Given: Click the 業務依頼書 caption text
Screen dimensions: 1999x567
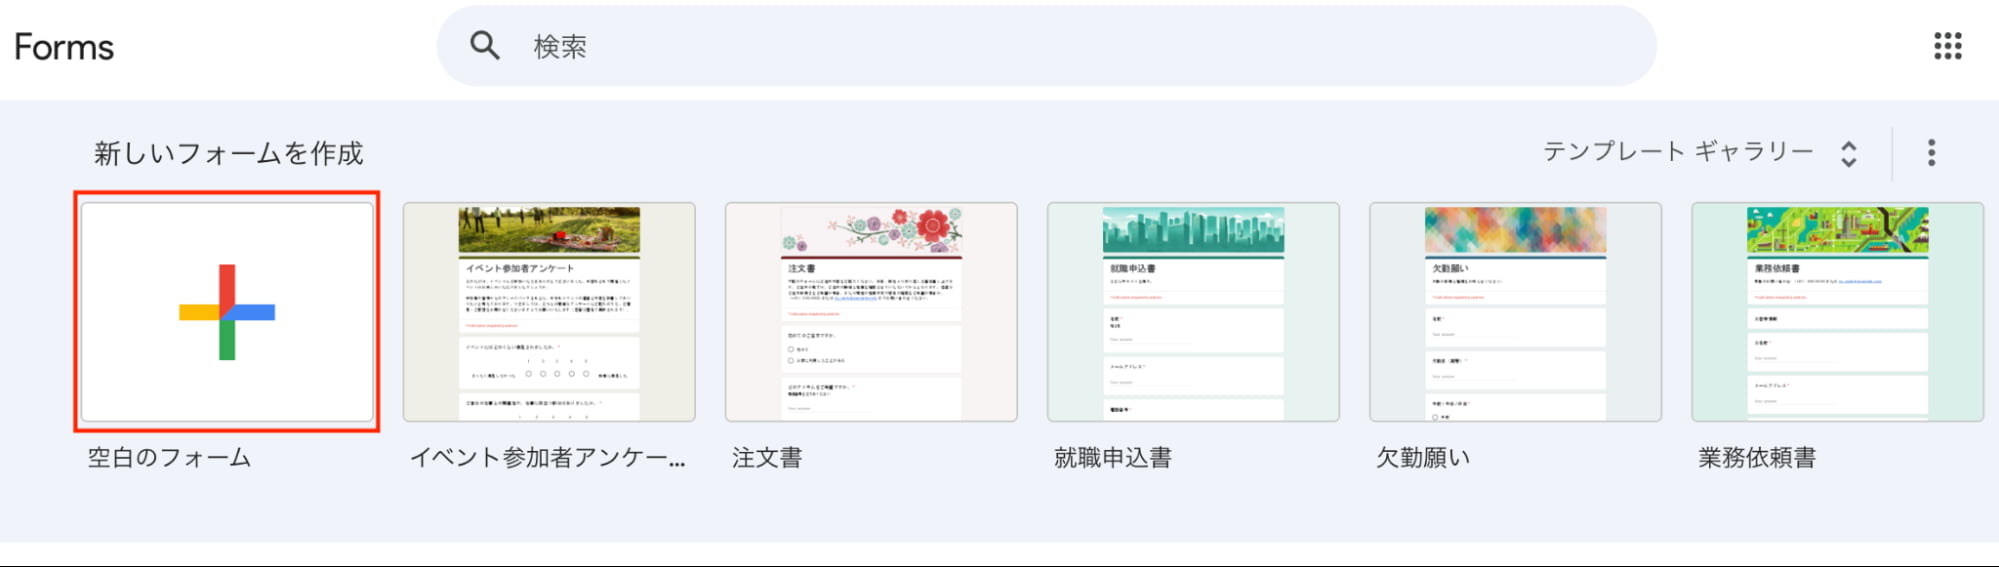Looking at the screenshot, I should (x=1757, y=458).
